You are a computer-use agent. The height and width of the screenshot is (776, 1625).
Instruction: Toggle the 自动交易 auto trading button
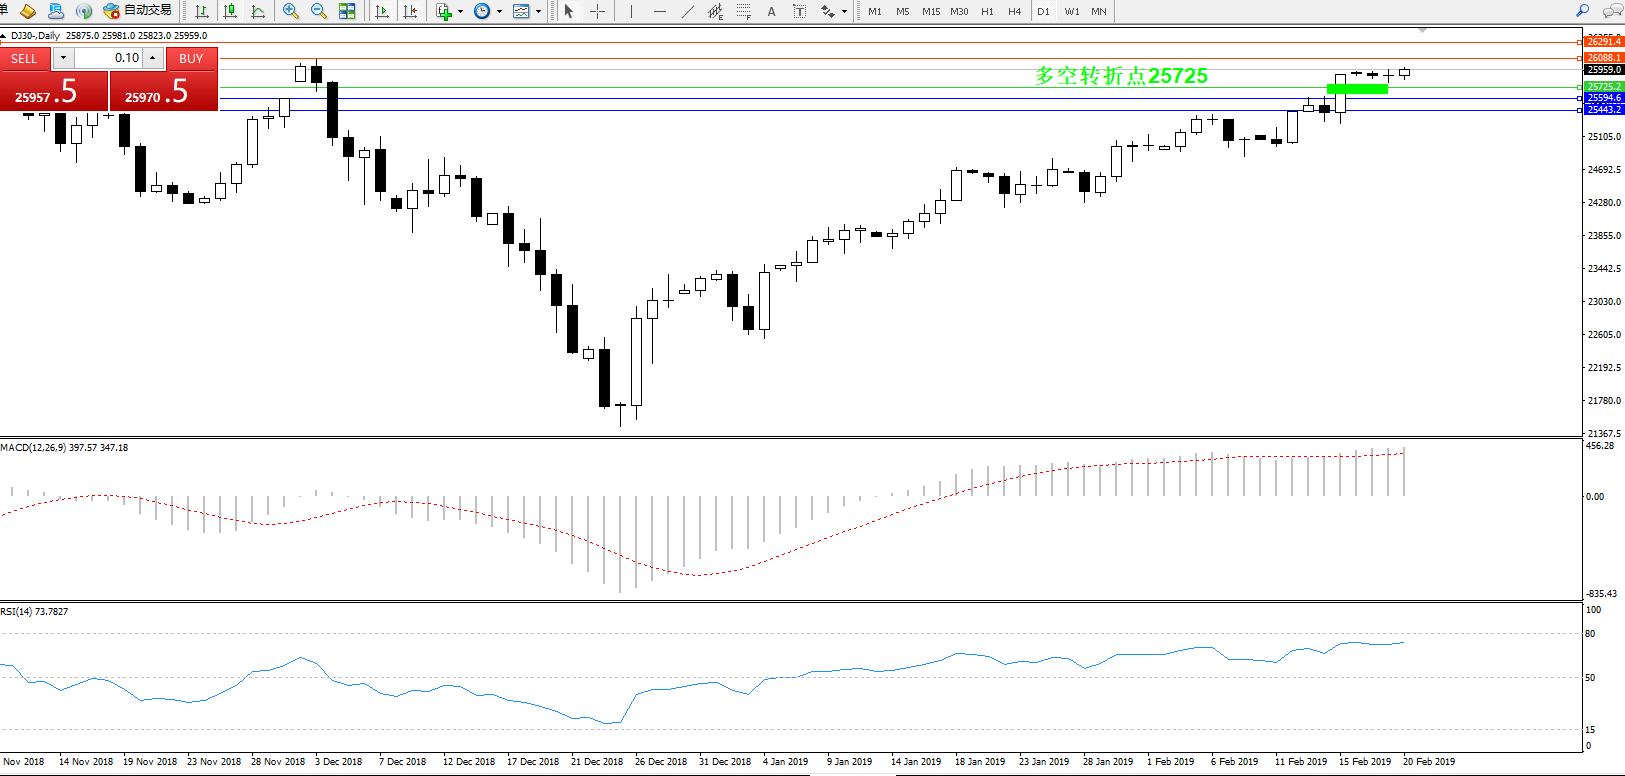[x=138, y=10]
